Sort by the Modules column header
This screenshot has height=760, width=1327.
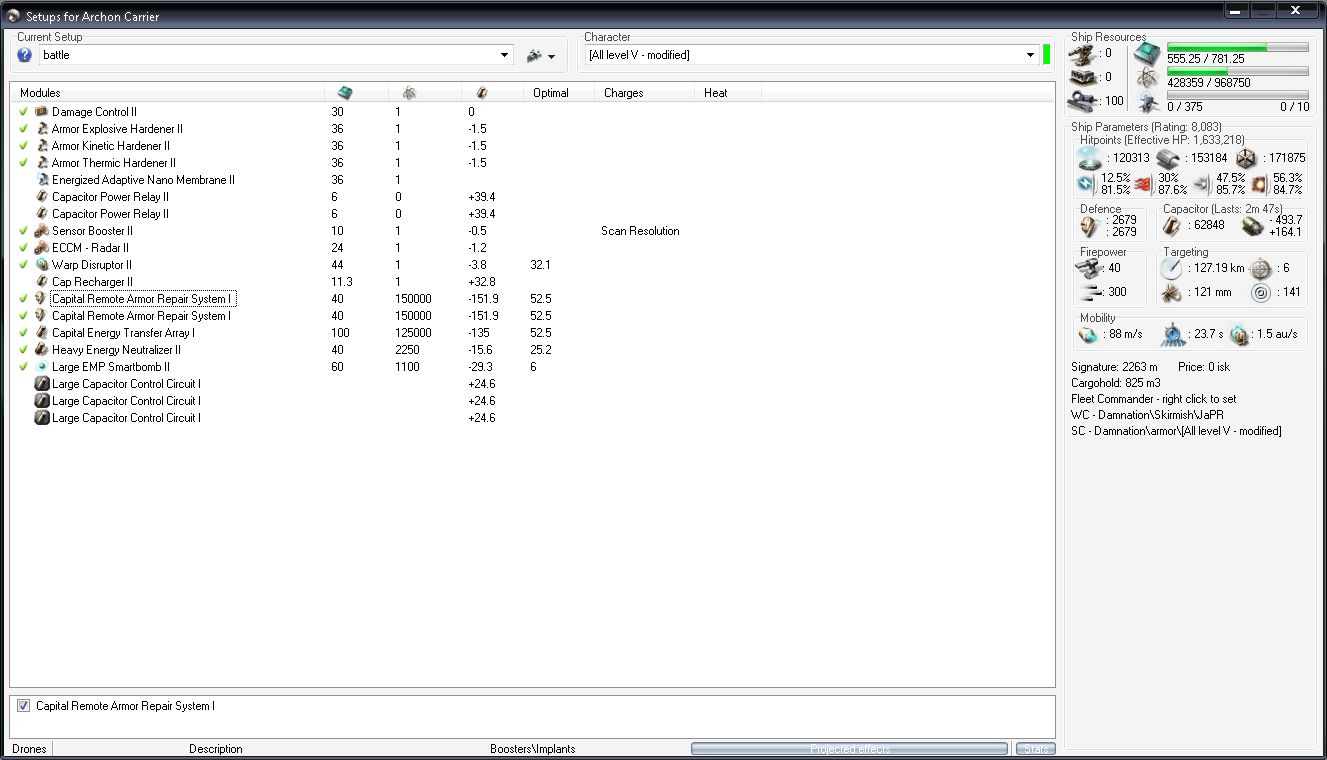coord(167,93)
